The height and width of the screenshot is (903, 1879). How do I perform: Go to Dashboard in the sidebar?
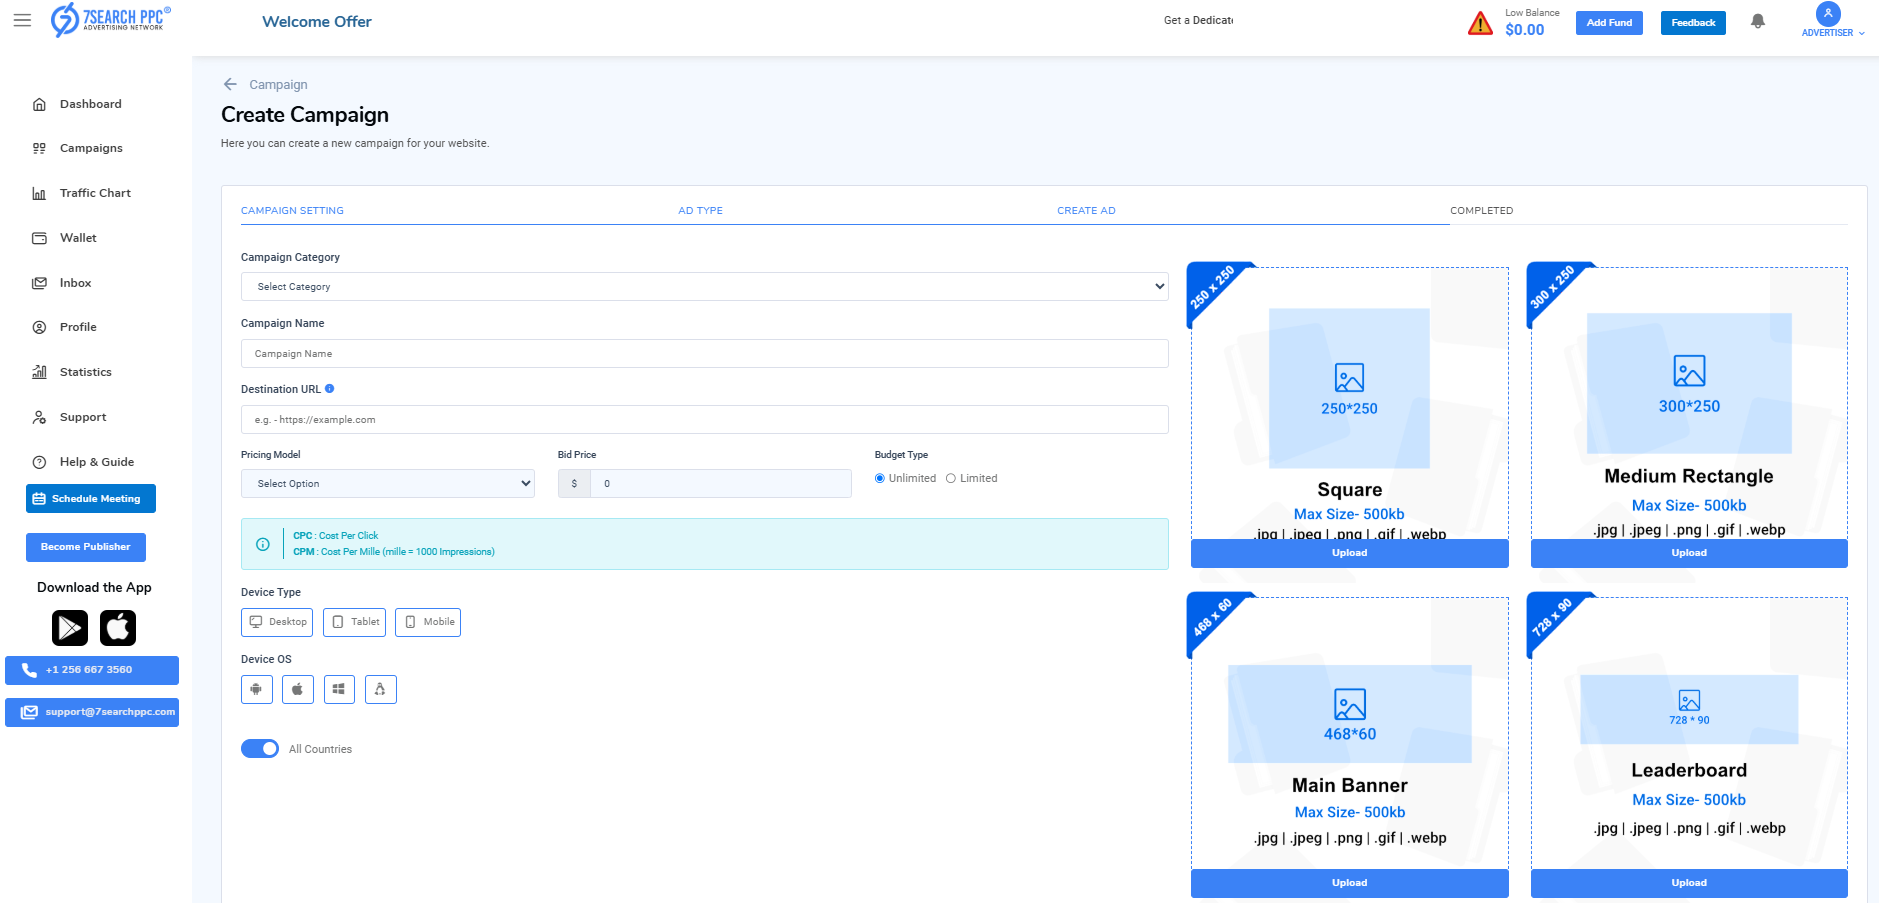[x=90, y=104]
